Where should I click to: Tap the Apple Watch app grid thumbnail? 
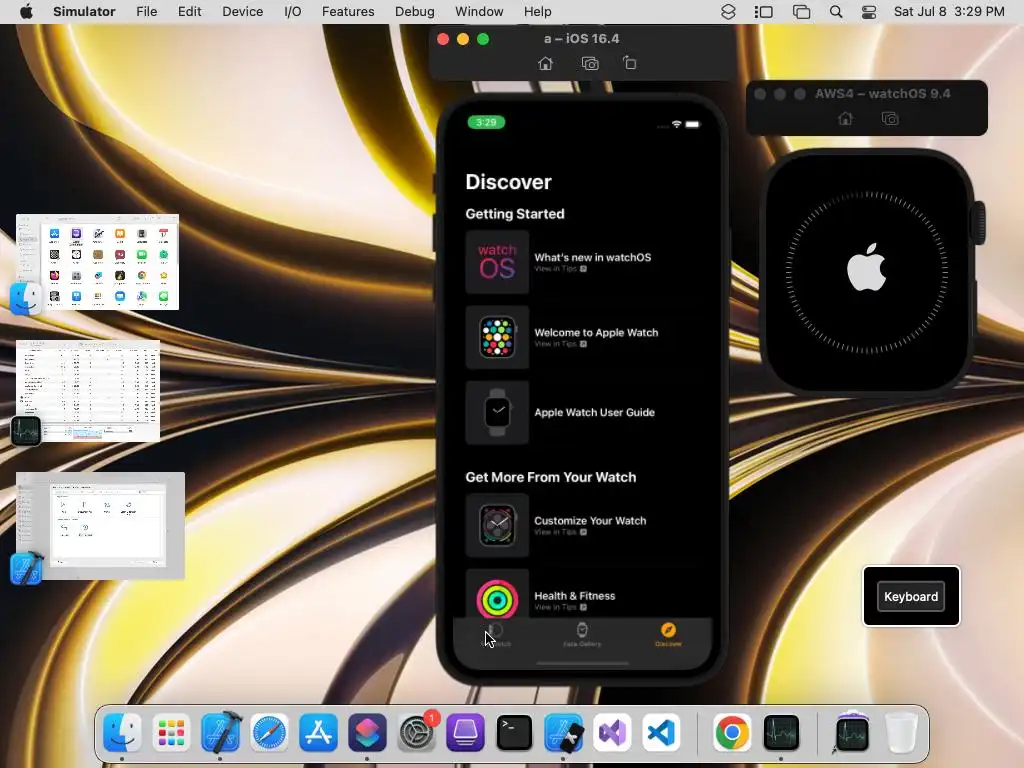[x=497, y=337]
